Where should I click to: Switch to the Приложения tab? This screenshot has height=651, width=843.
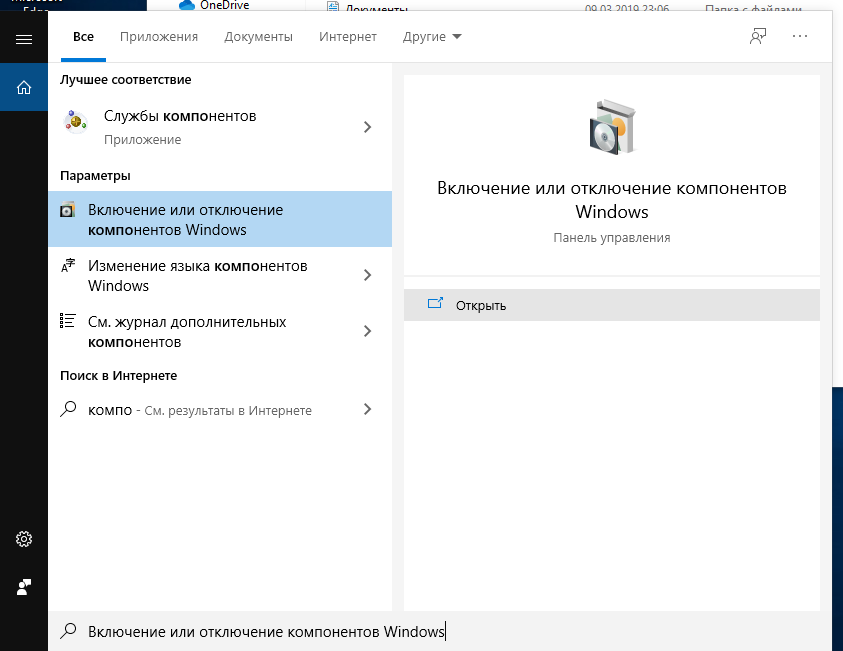pos(159,37)
